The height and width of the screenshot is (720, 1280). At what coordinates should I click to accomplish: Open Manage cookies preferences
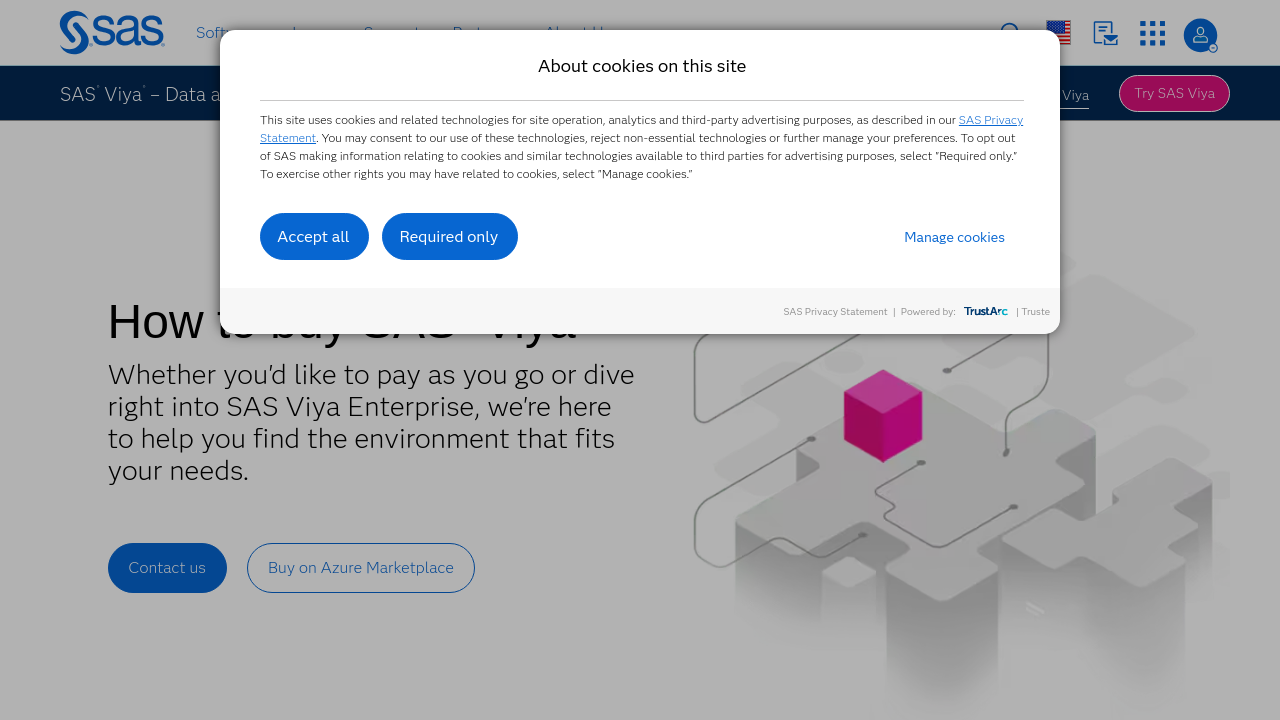coord(954,237)
